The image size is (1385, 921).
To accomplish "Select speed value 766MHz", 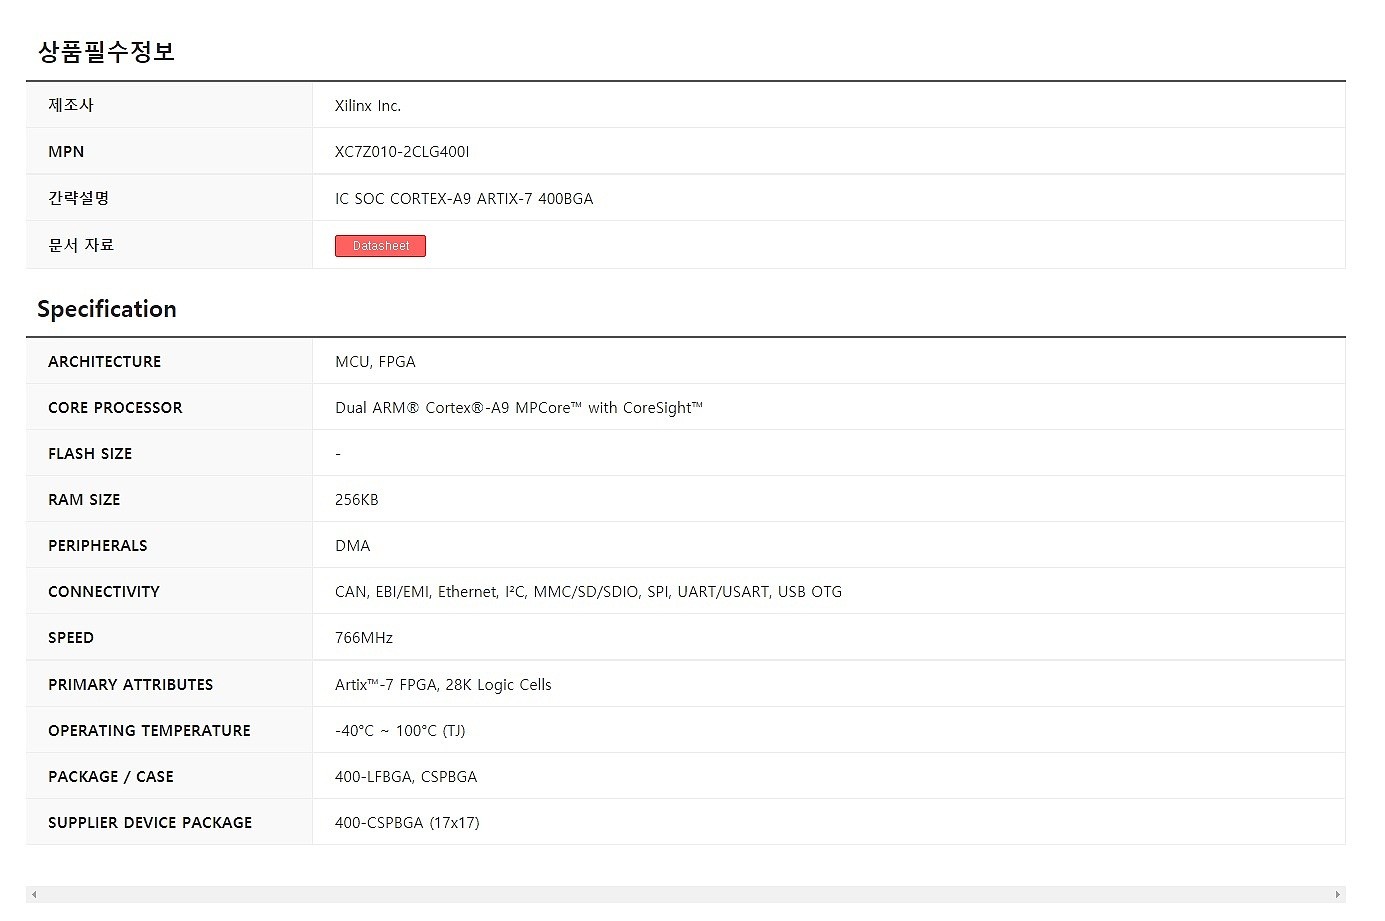I will (364, 638).
